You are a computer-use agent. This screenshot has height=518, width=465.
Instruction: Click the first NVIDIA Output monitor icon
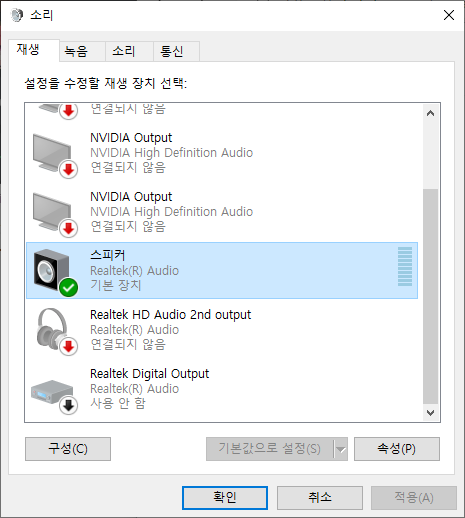pyautogui.click(x=54, y=155)
